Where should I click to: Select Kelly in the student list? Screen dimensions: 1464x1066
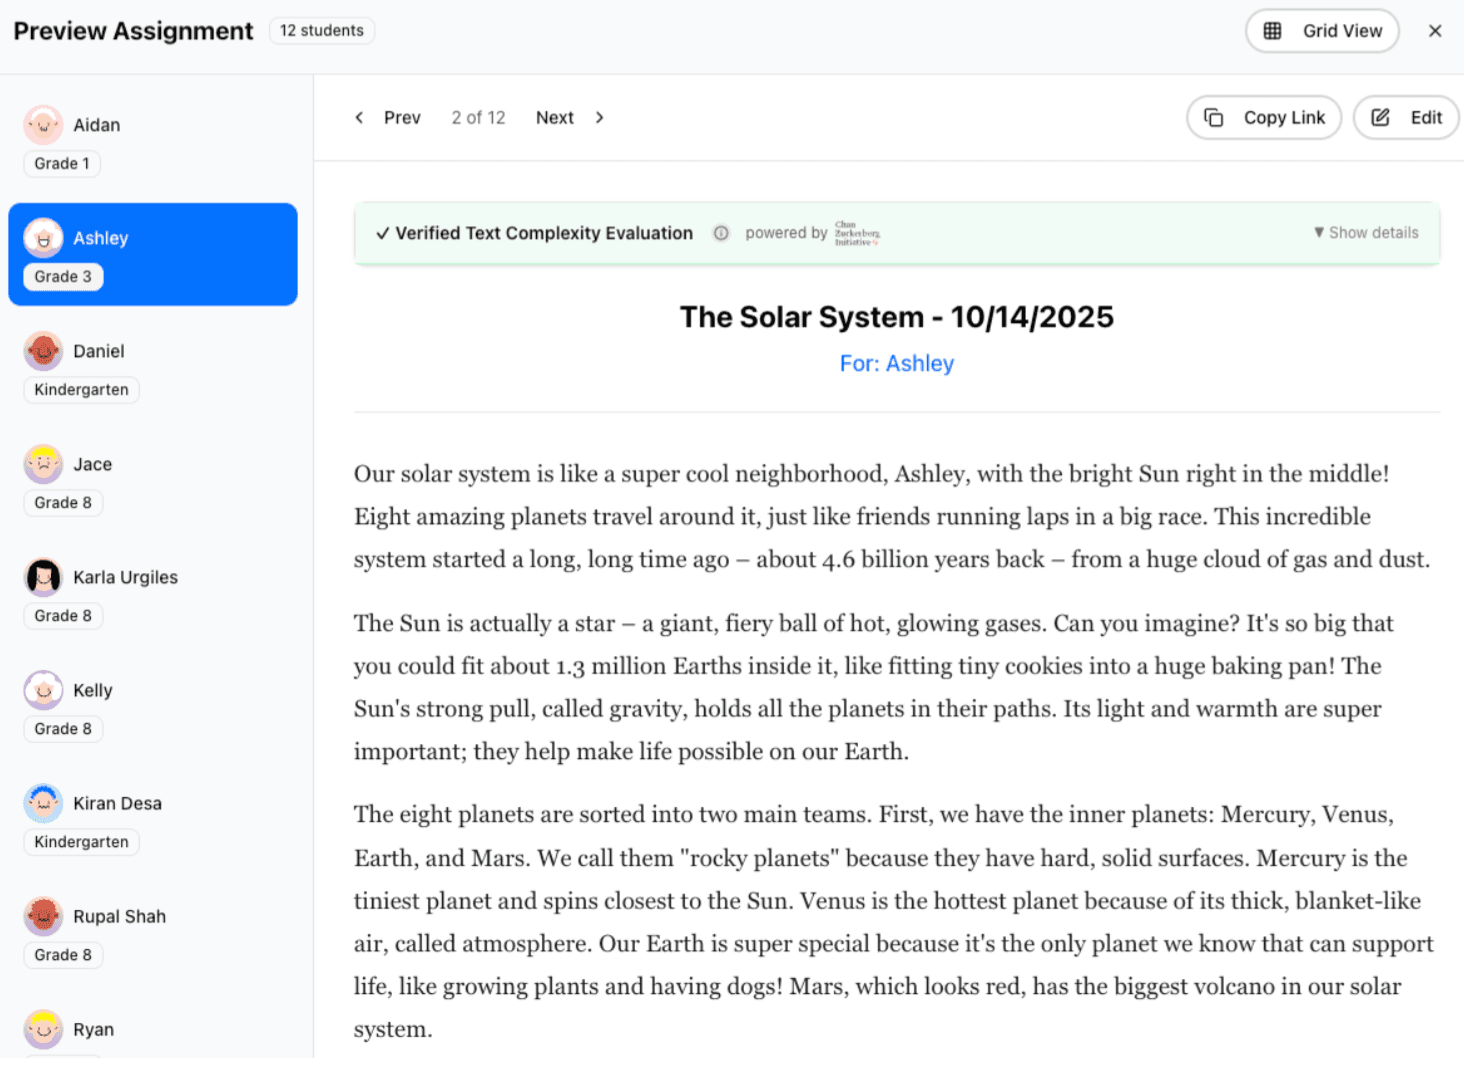[x=92, y=690]
